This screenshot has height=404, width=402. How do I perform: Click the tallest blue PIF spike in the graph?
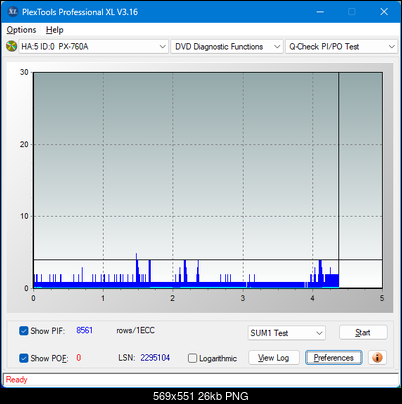(136, 270)
